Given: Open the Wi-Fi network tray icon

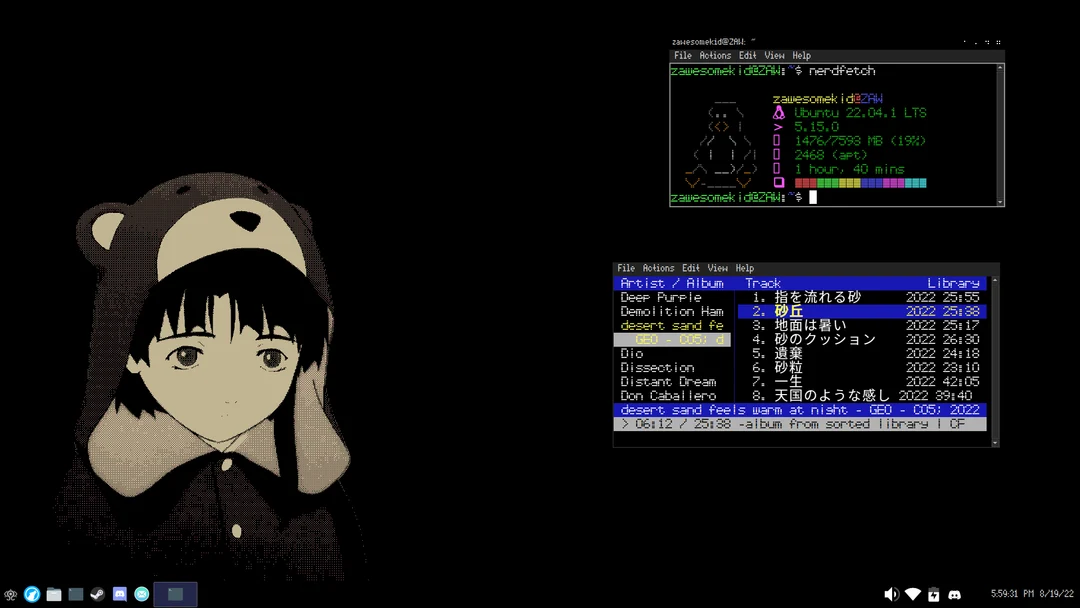Looking at the screenshot, I should (912, 595).
